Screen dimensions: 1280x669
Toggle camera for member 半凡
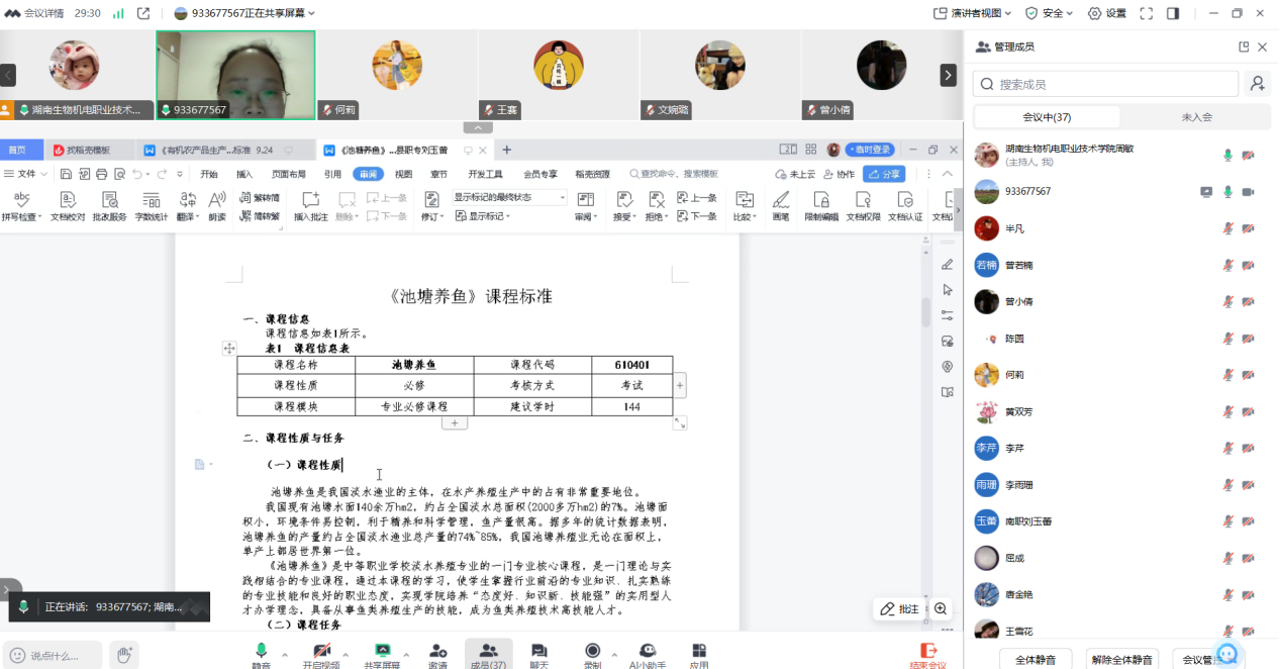click(x=1248, y=229)
